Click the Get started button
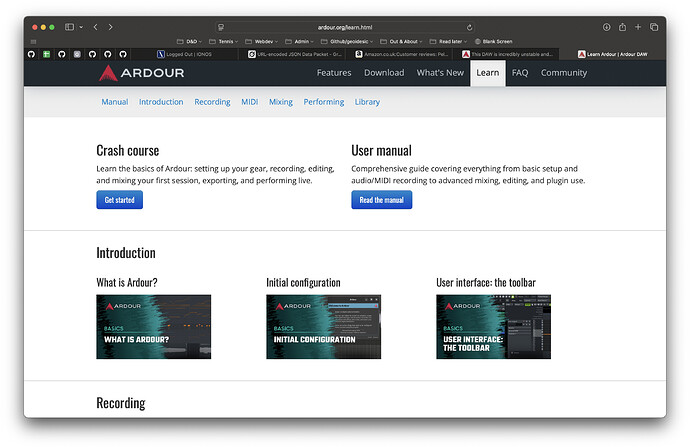The width and height of the screenshot is (690, 448). (x=119, y=200)
